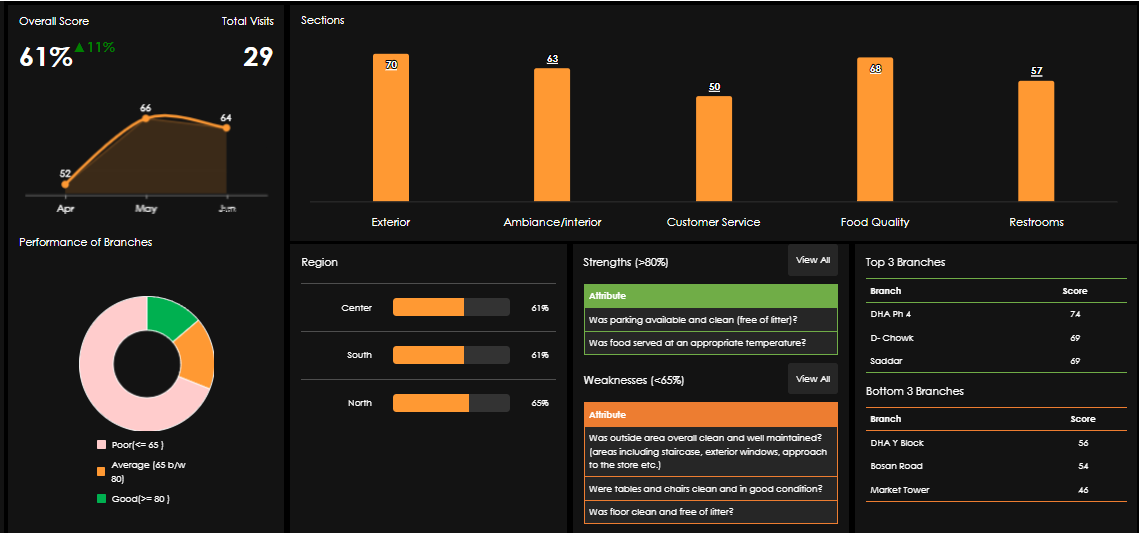Click the parking available and clean strength row
Image resolution: width=1139 pixels, height=533 pixels.
(x=710, y=319)
